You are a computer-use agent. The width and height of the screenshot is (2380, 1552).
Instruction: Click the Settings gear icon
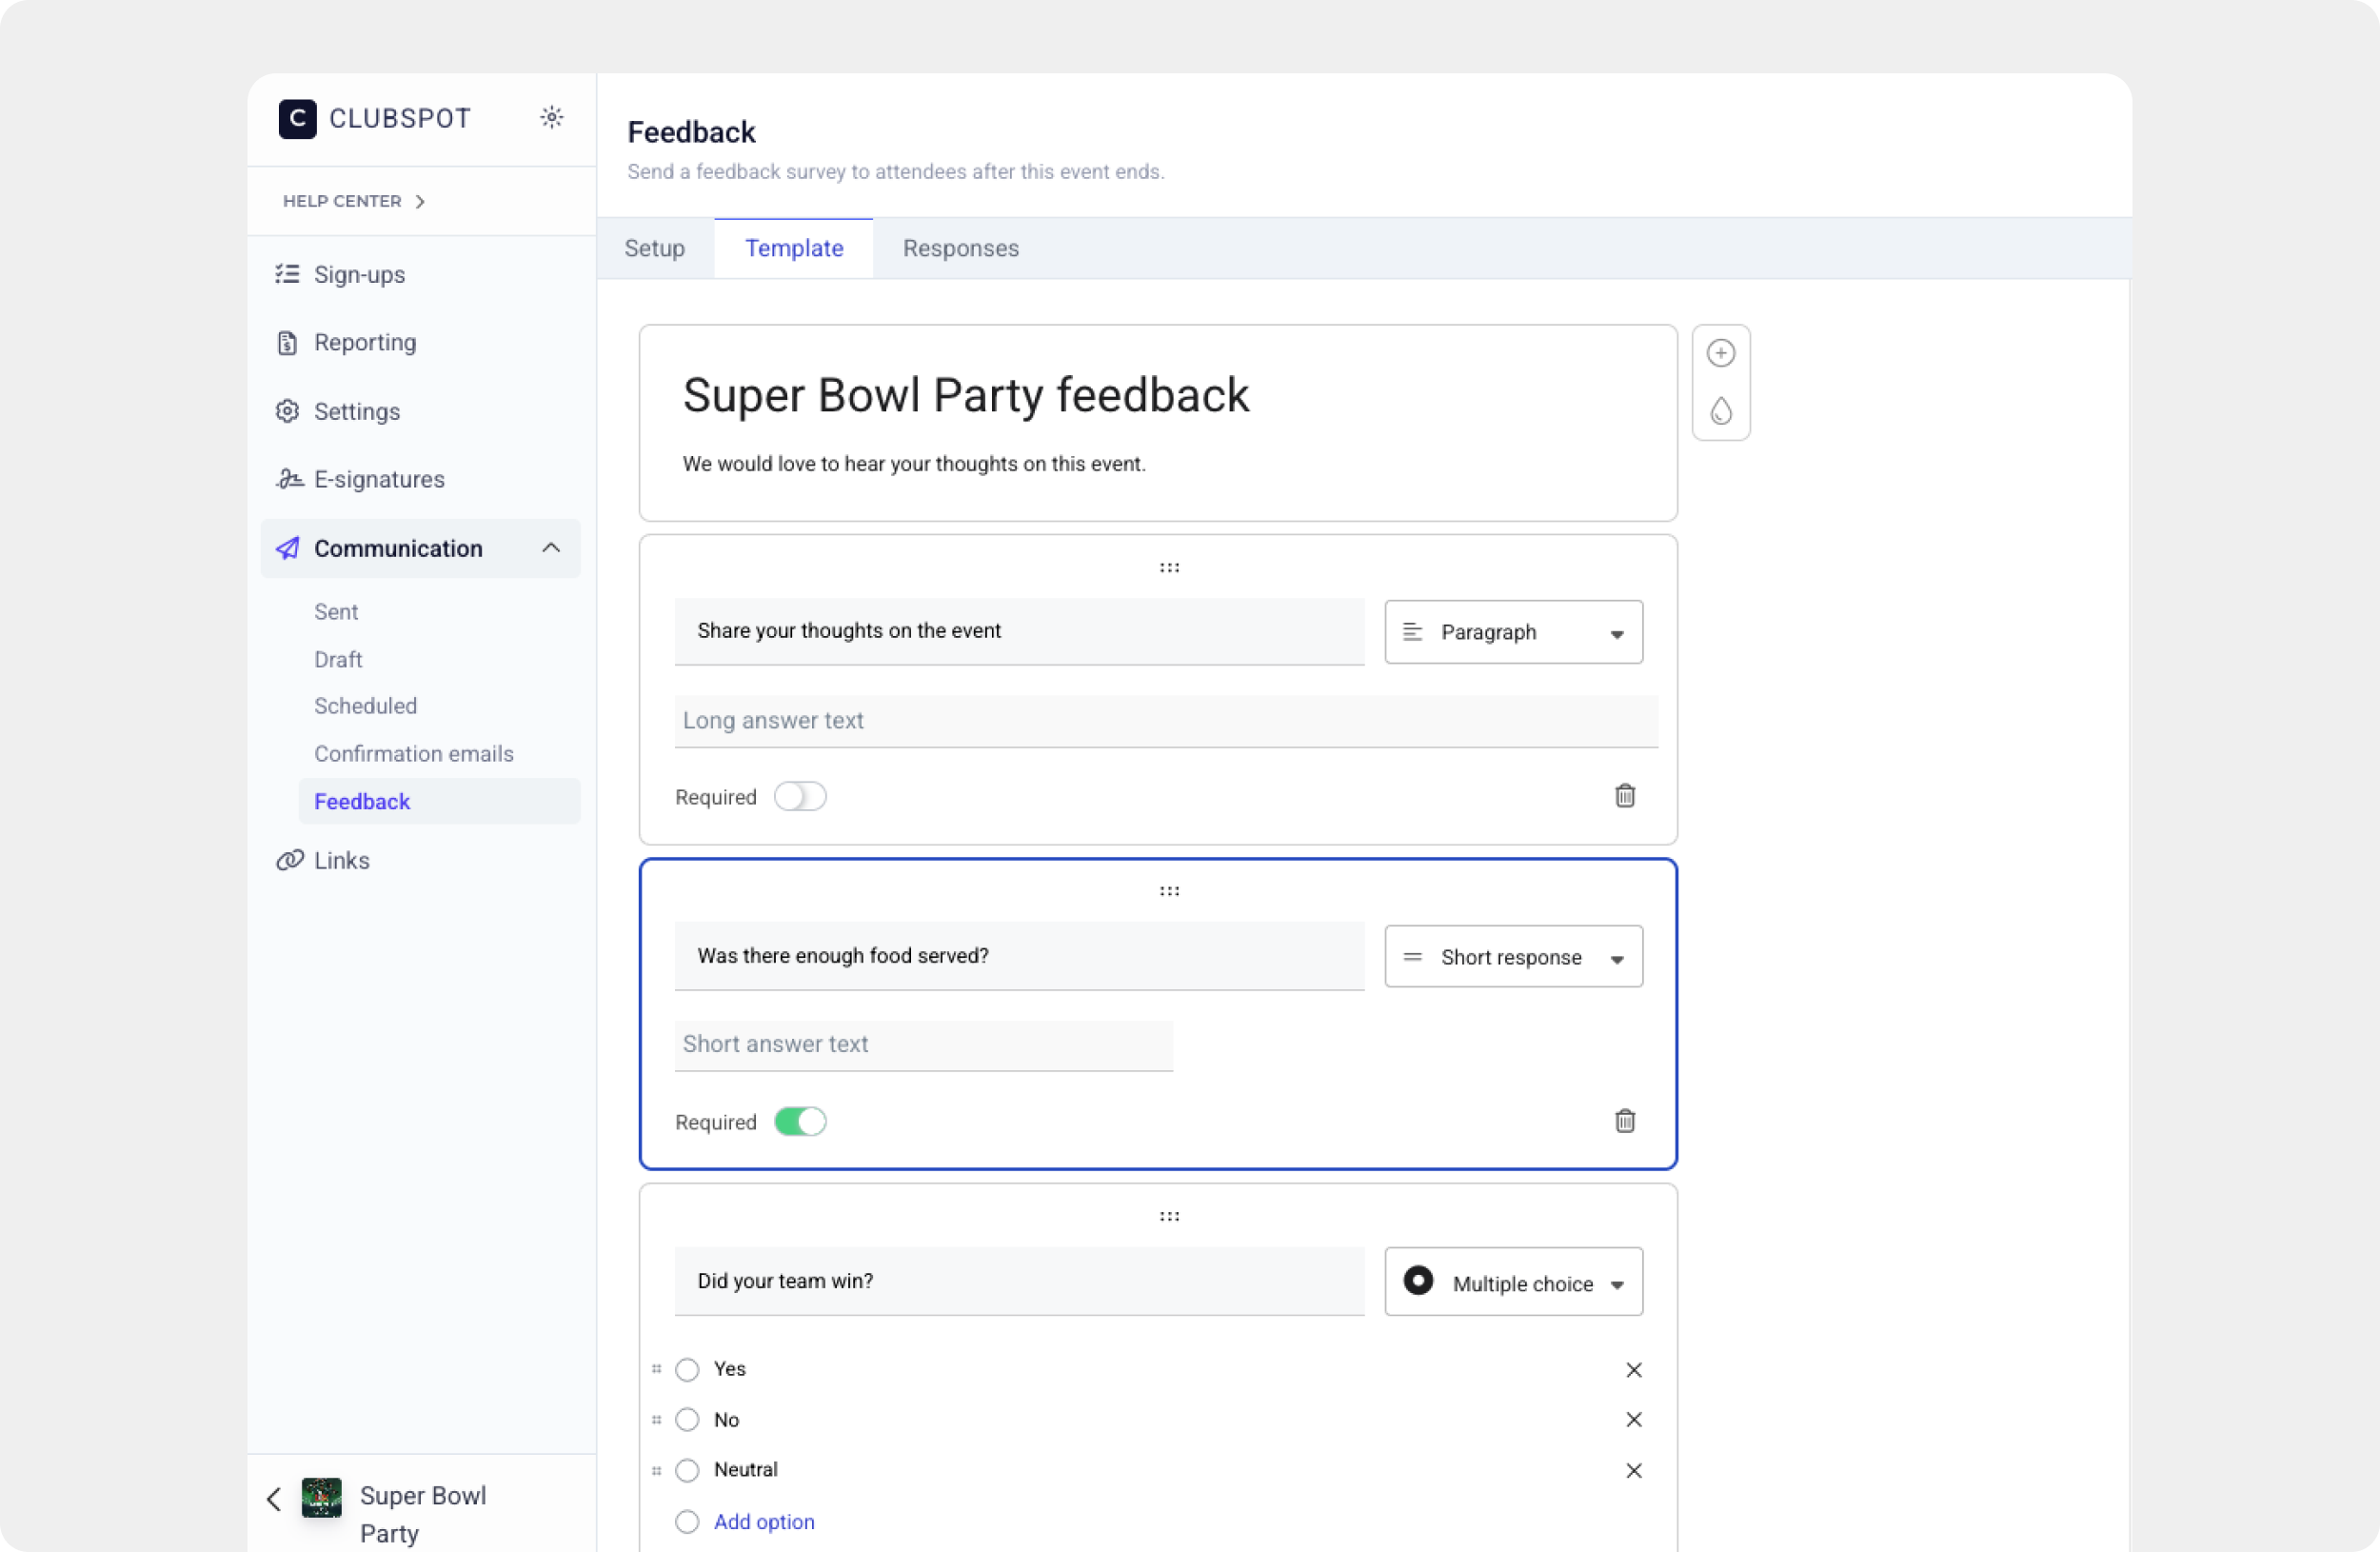pyautogui.click(x=287, y=411)
